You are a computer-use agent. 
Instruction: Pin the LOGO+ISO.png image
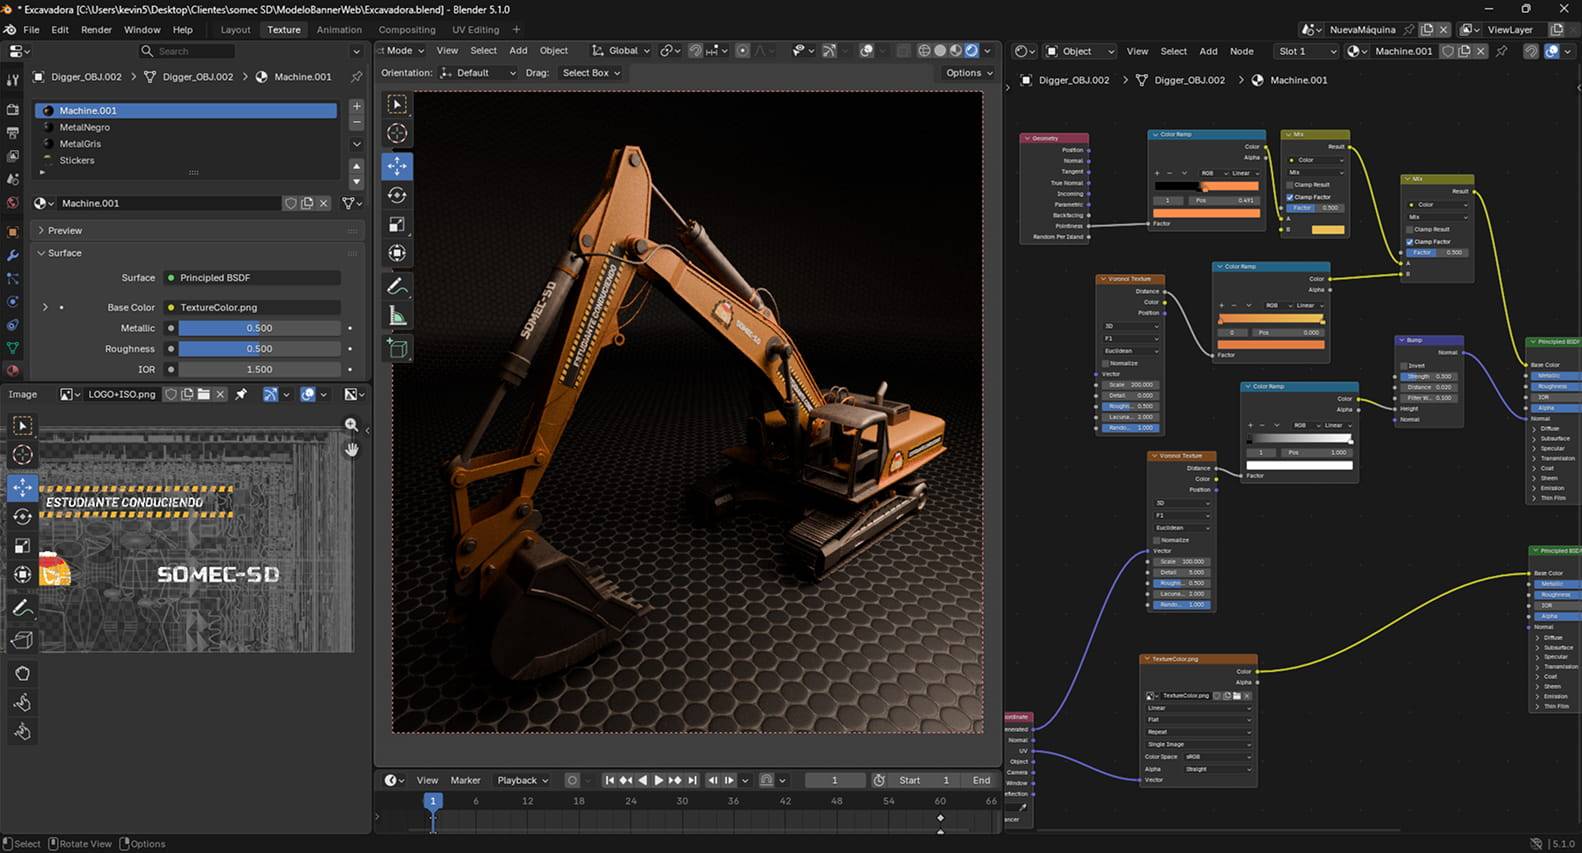pyautogui.click(x=241, y=394)
